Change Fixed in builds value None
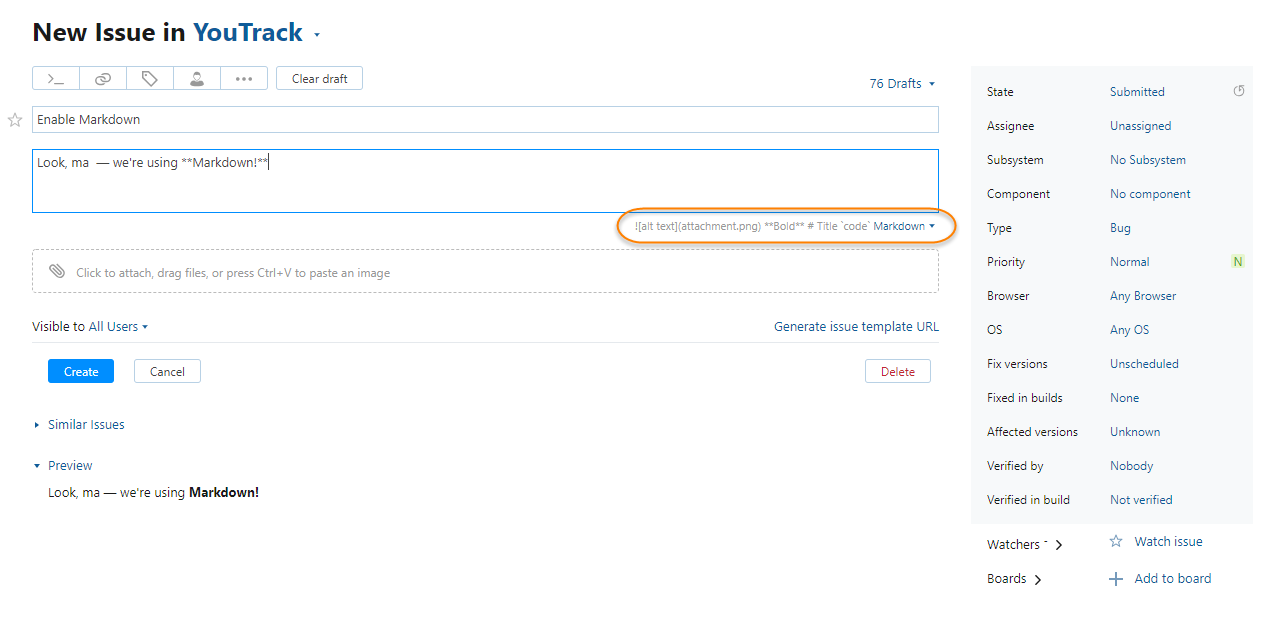 tap(1125, 398)
